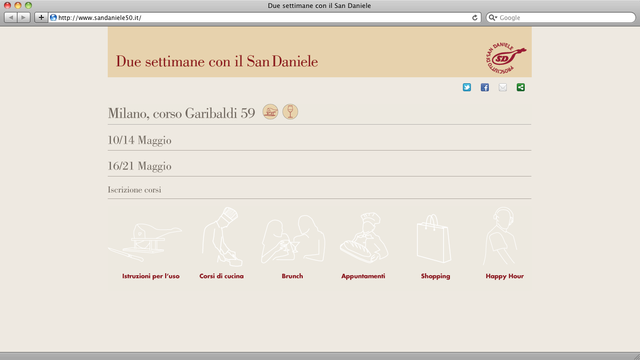Screen dimensions: 640x360
Task: Click Due settimane con il San Daniele title
Action: tap(217, 61)
